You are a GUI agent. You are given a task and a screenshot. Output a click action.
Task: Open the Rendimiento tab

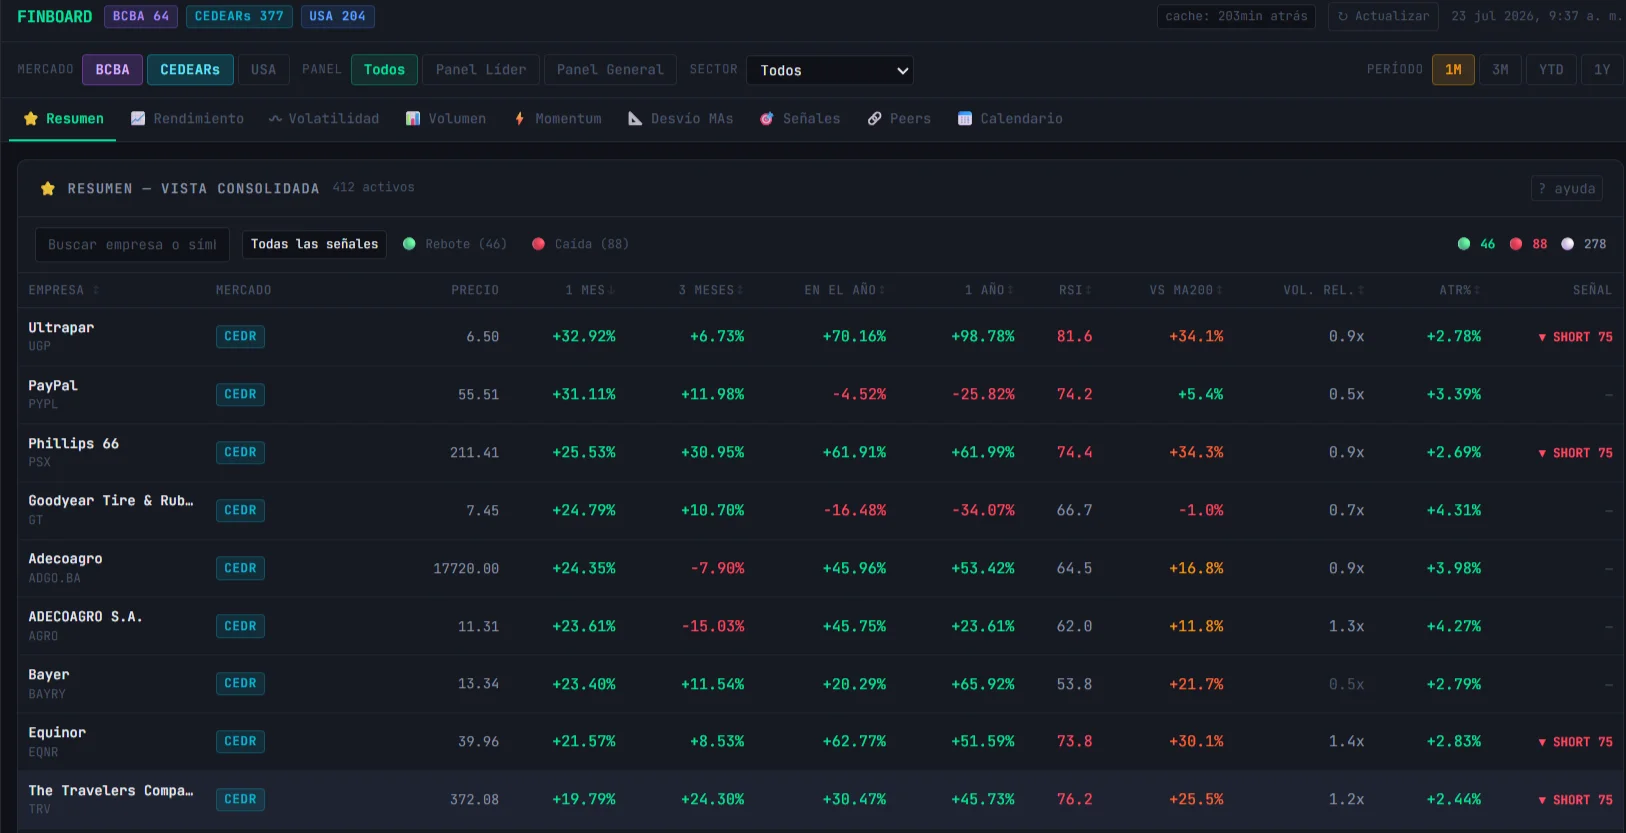tap(188, 119)
